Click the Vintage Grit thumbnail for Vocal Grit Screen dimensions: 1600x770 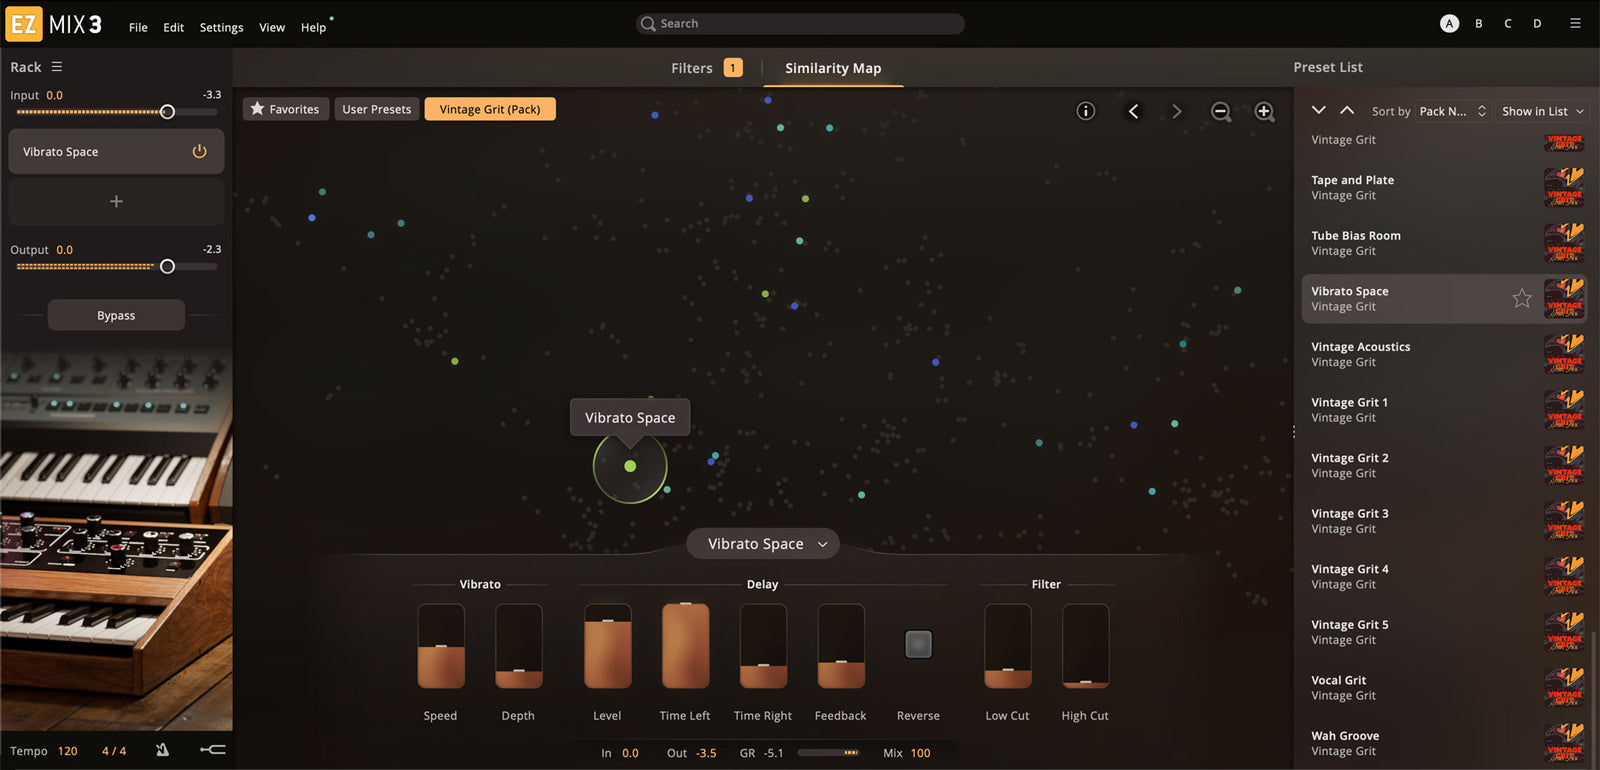click(x=1564, y=687)
